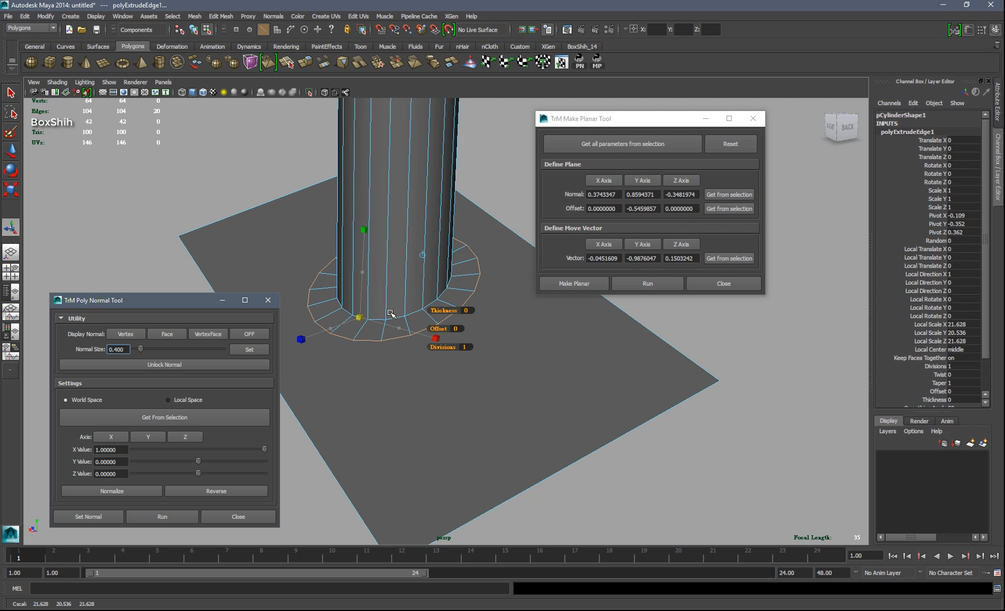1005x611 pixels.
Task: Open the viewport Shading menu
Action: tap(57, 82)
